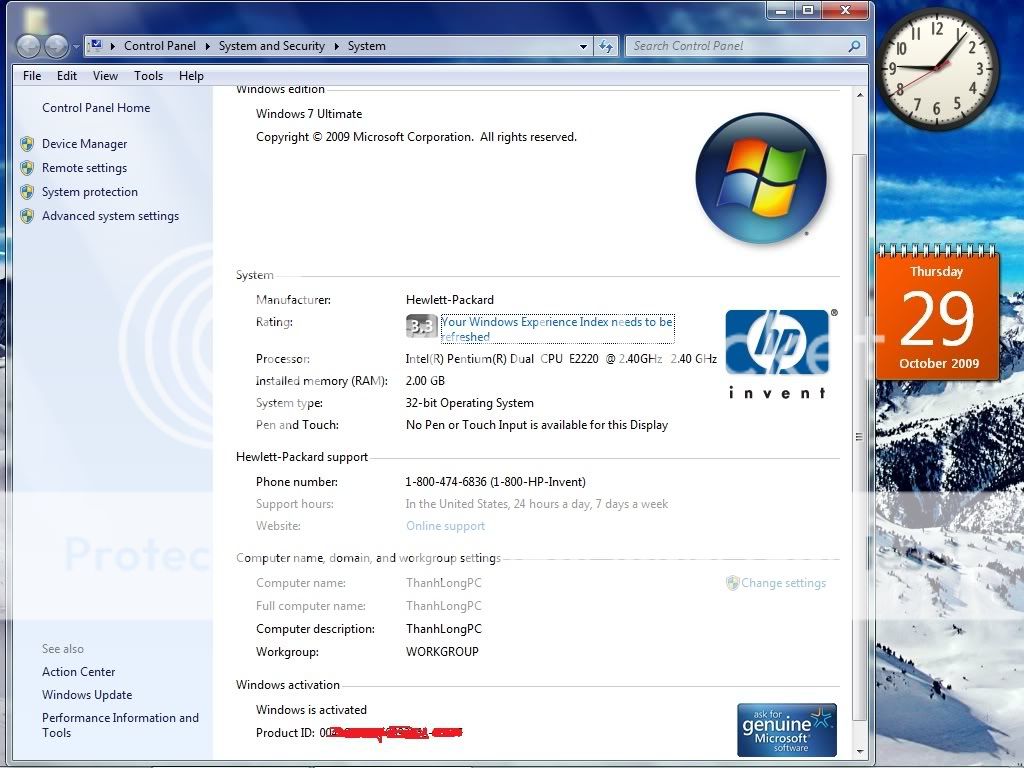
Task: Type in the Search Control Panel field
Action: (736, 46)
